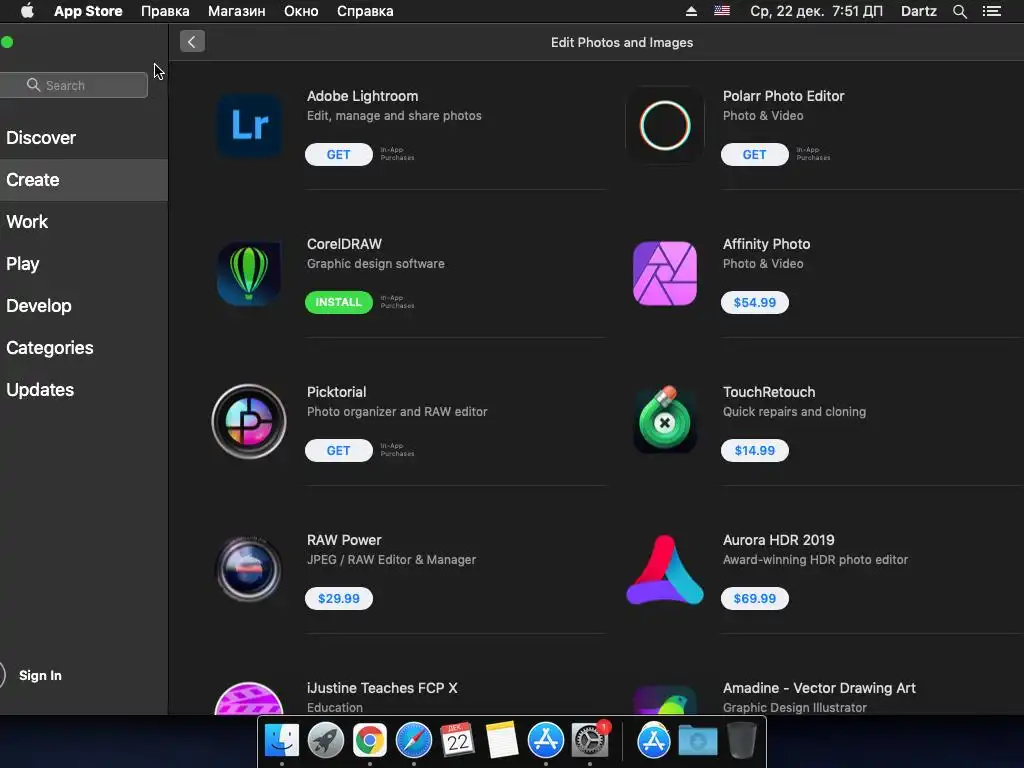
Task: Select Categories in the sidebar
Action: 84,347
